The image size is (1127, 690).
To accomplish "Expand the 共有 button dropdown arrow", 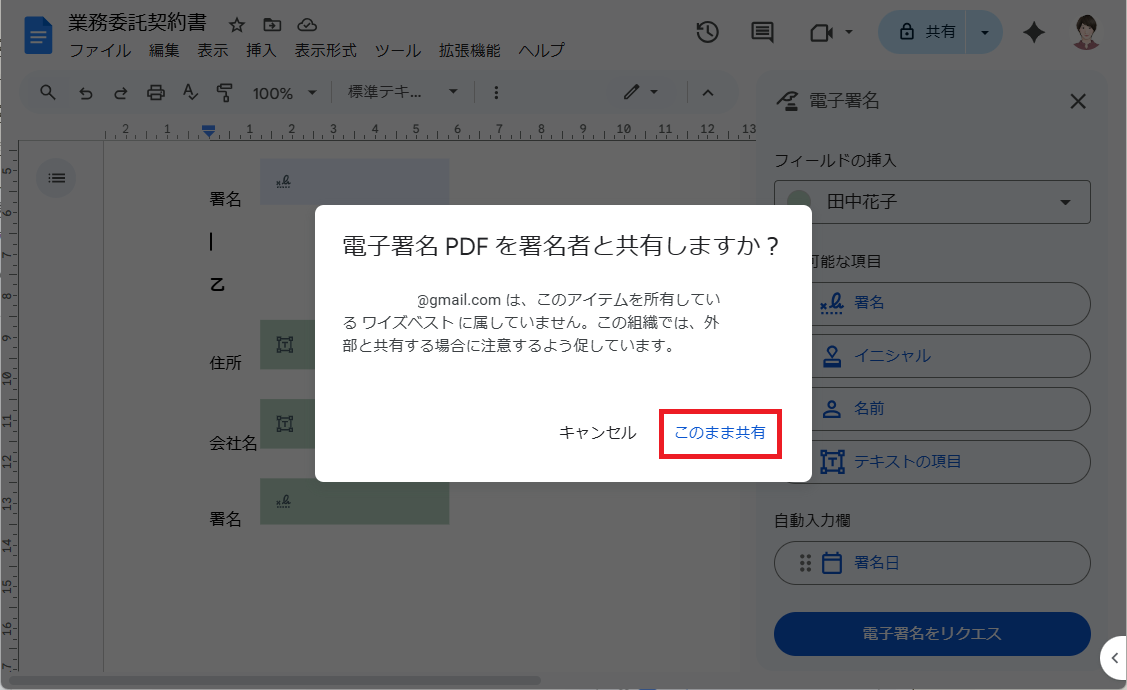I will click(x=984, y=32).
